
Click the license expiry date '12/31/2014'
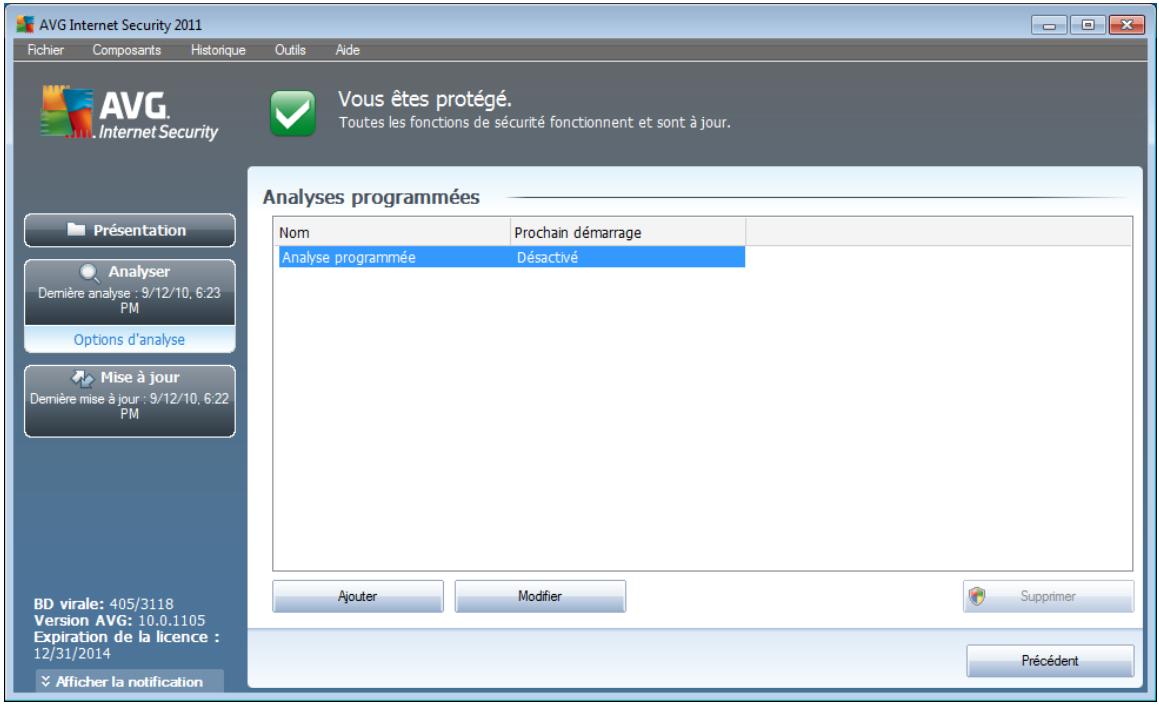[72, 654]
